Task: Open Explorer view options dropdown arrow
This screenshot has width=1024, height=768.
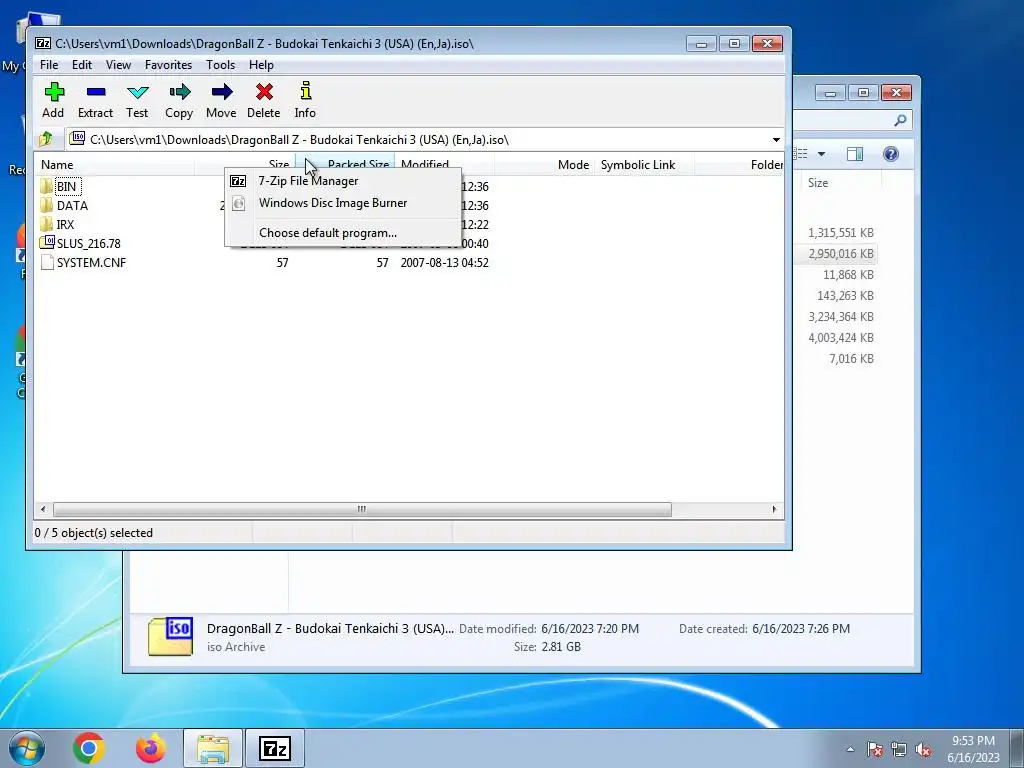Action: (x=822, y=154)
